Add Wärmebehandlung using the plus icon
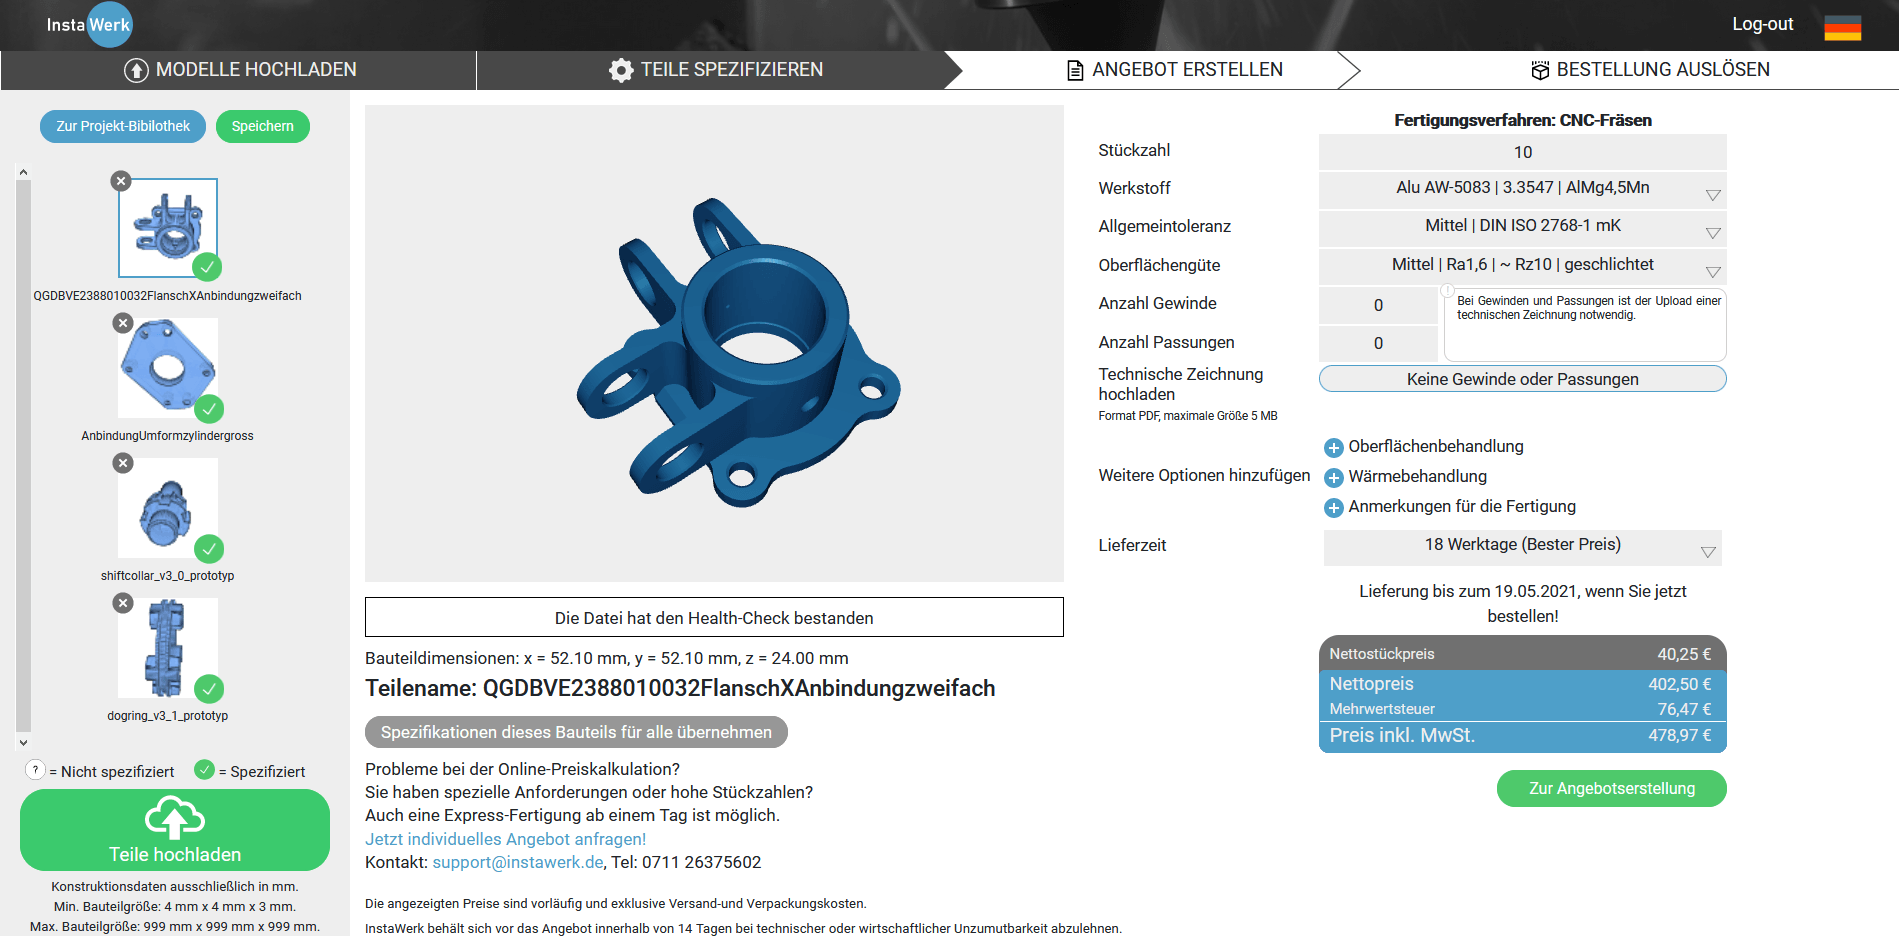Screen dimensions: 1899x936 [1333, 478]
